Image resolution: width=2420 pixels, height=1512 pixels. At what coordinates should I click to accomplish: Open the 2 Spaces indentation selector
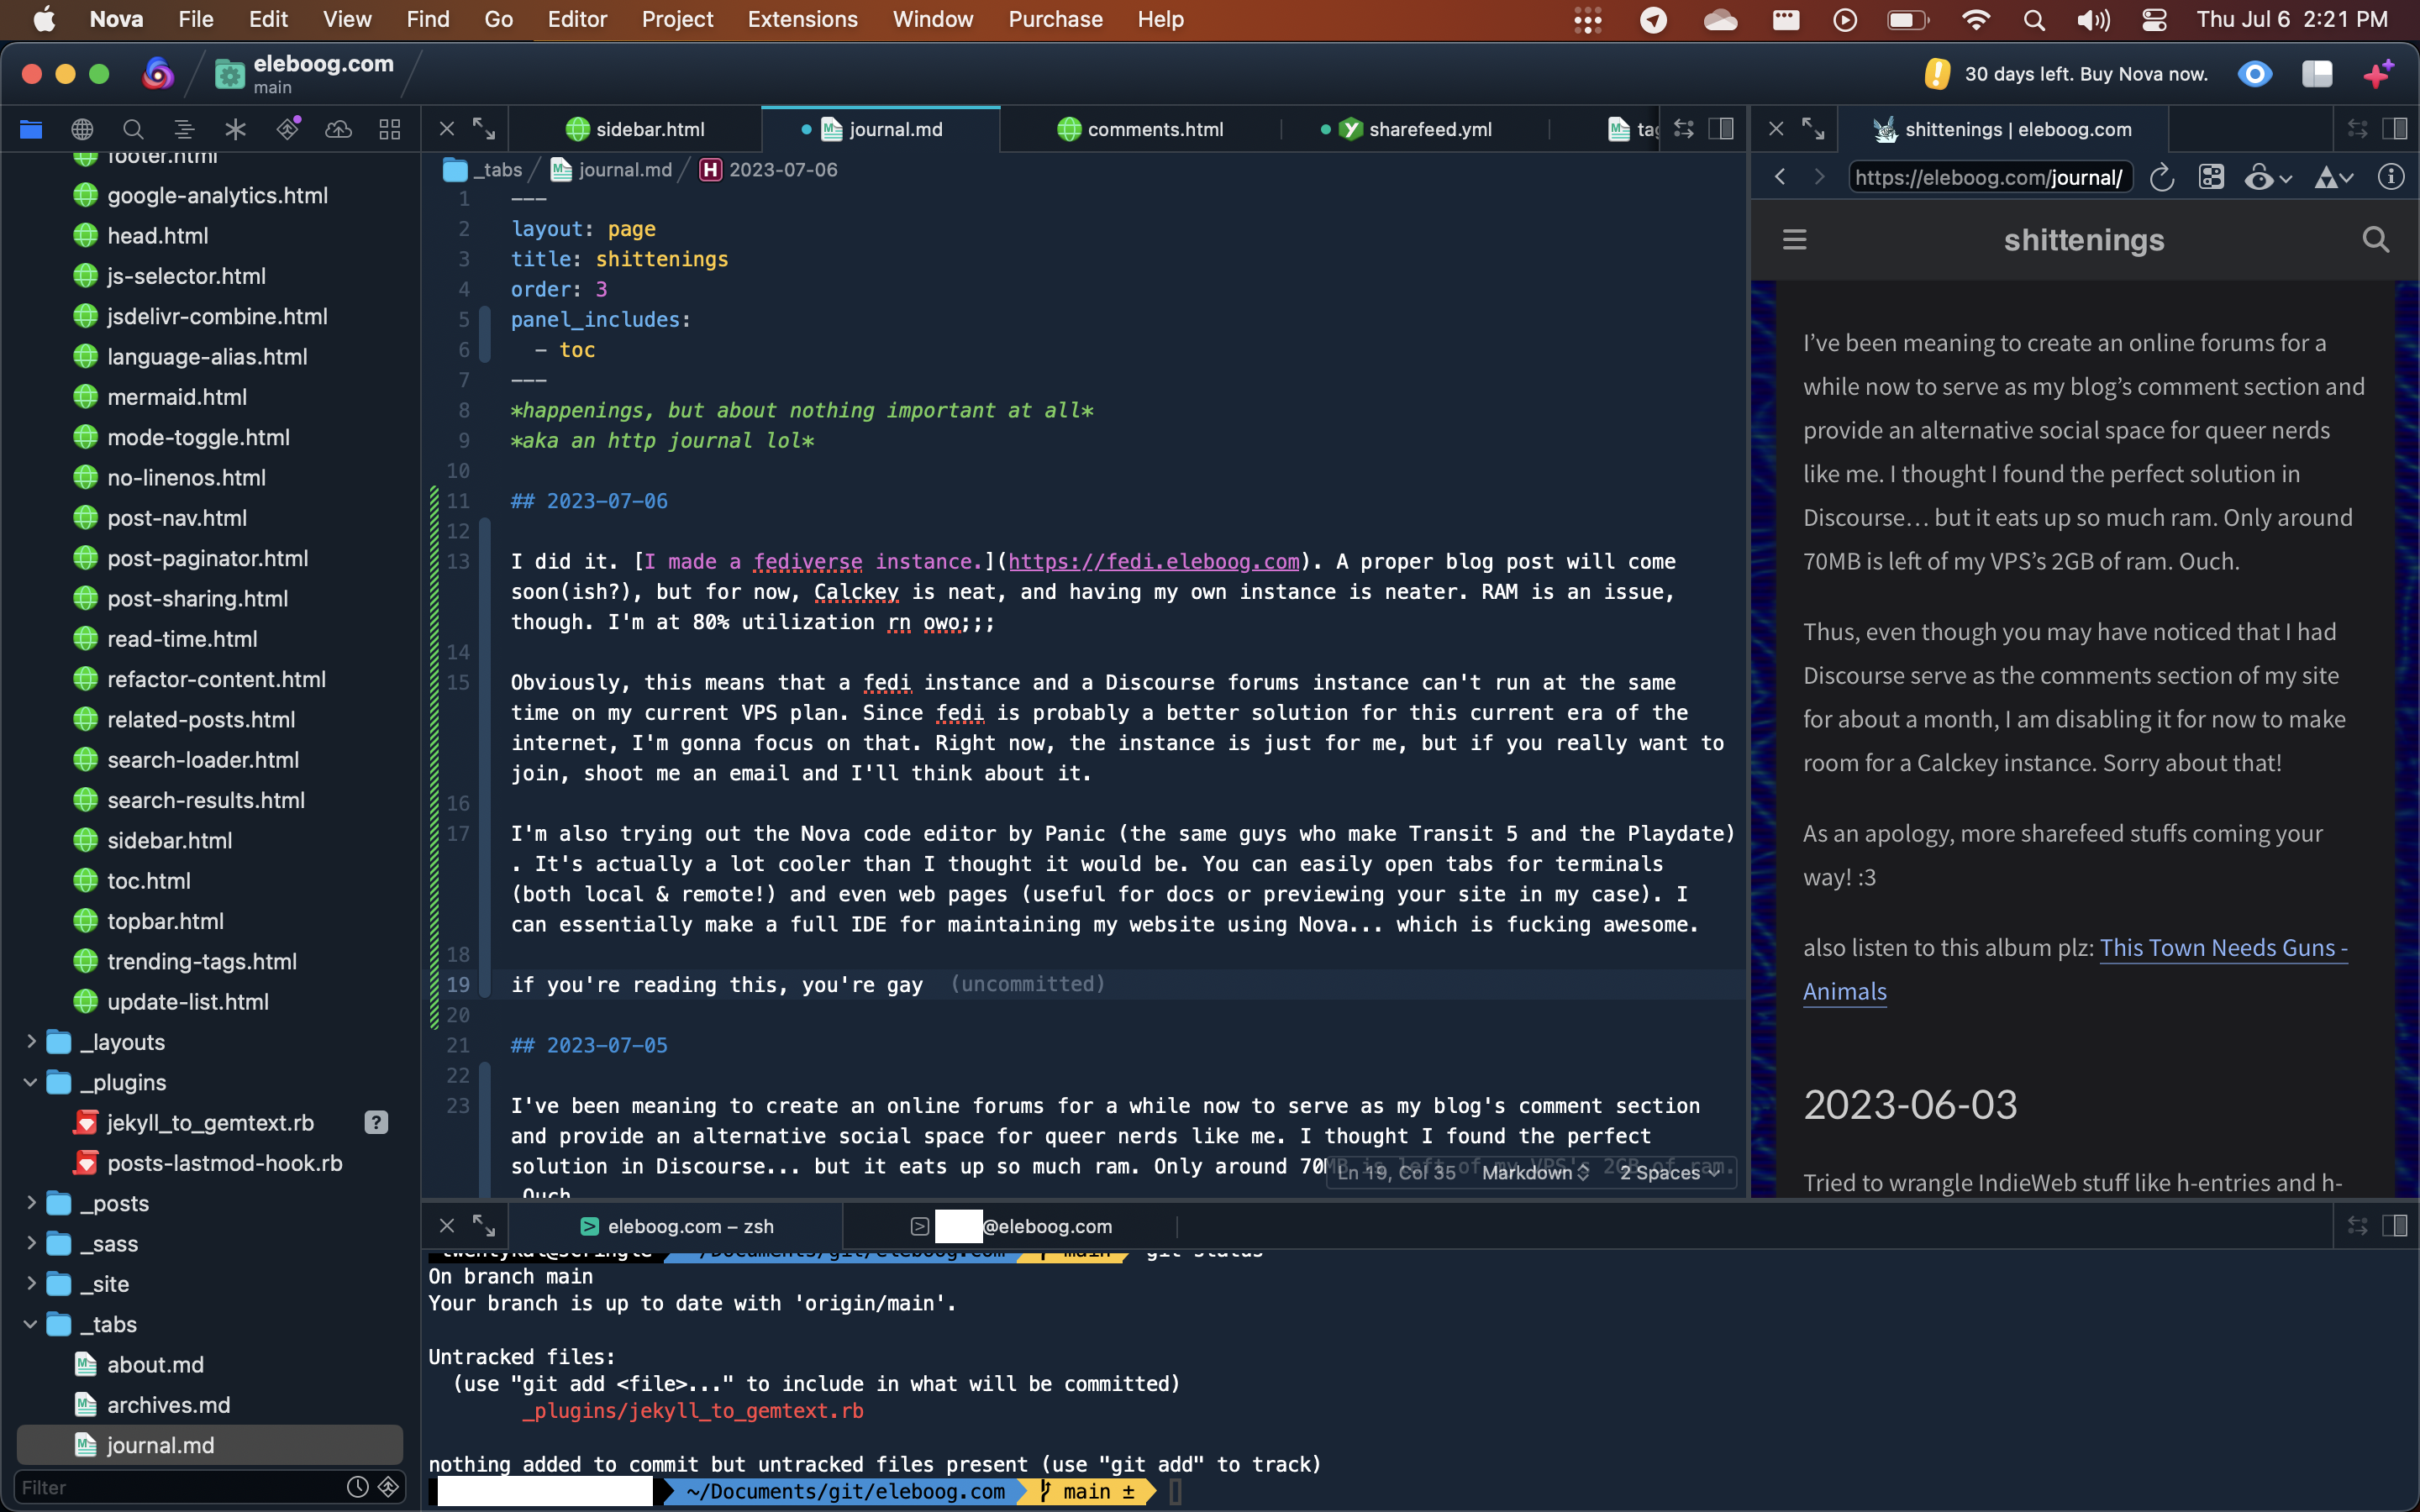pyautogui.click(x=1669, y=1172)
